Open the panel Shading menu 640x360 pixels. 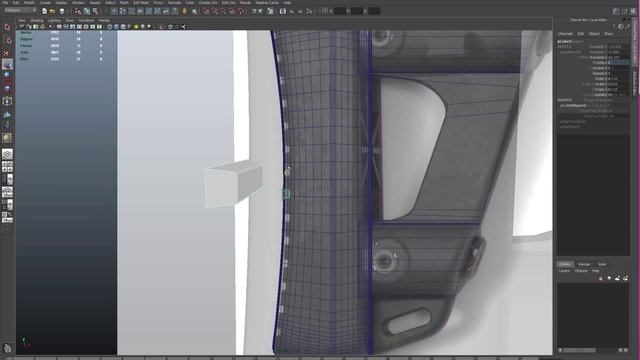(37, 20)
